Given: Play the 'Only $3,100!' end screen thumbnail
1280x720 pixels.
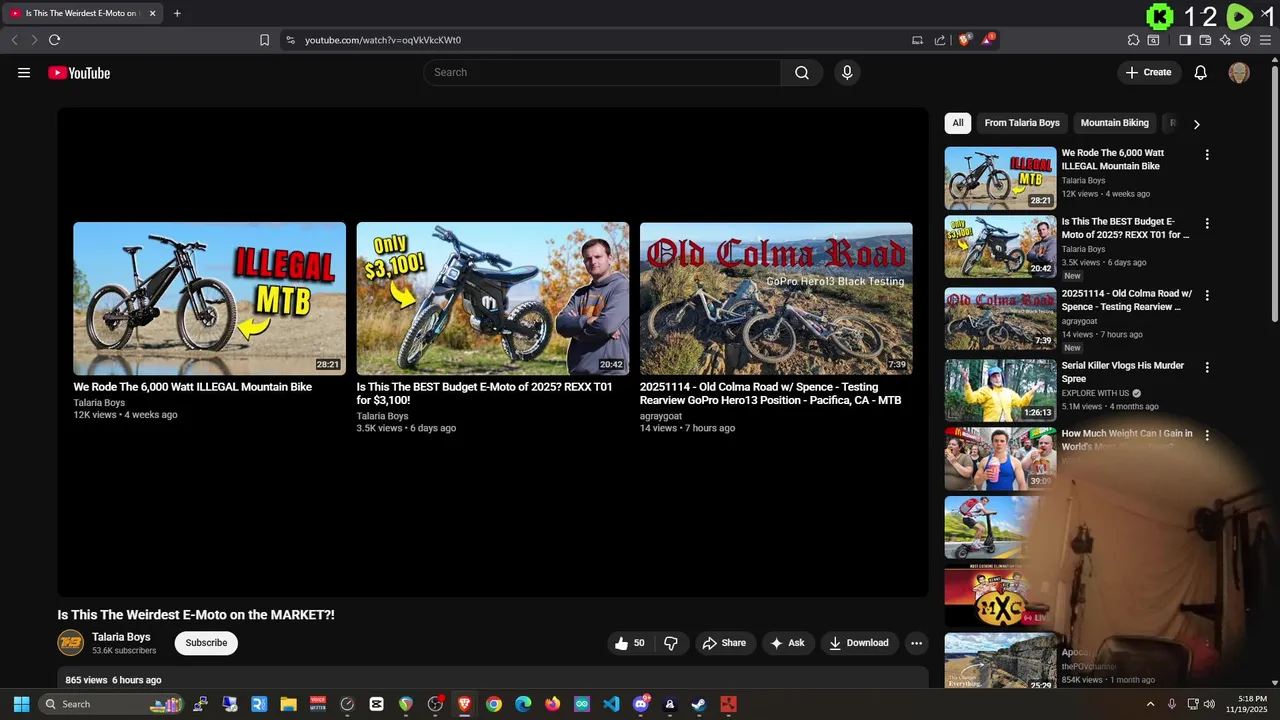Looking at the screenshot, I should [493, 298].
